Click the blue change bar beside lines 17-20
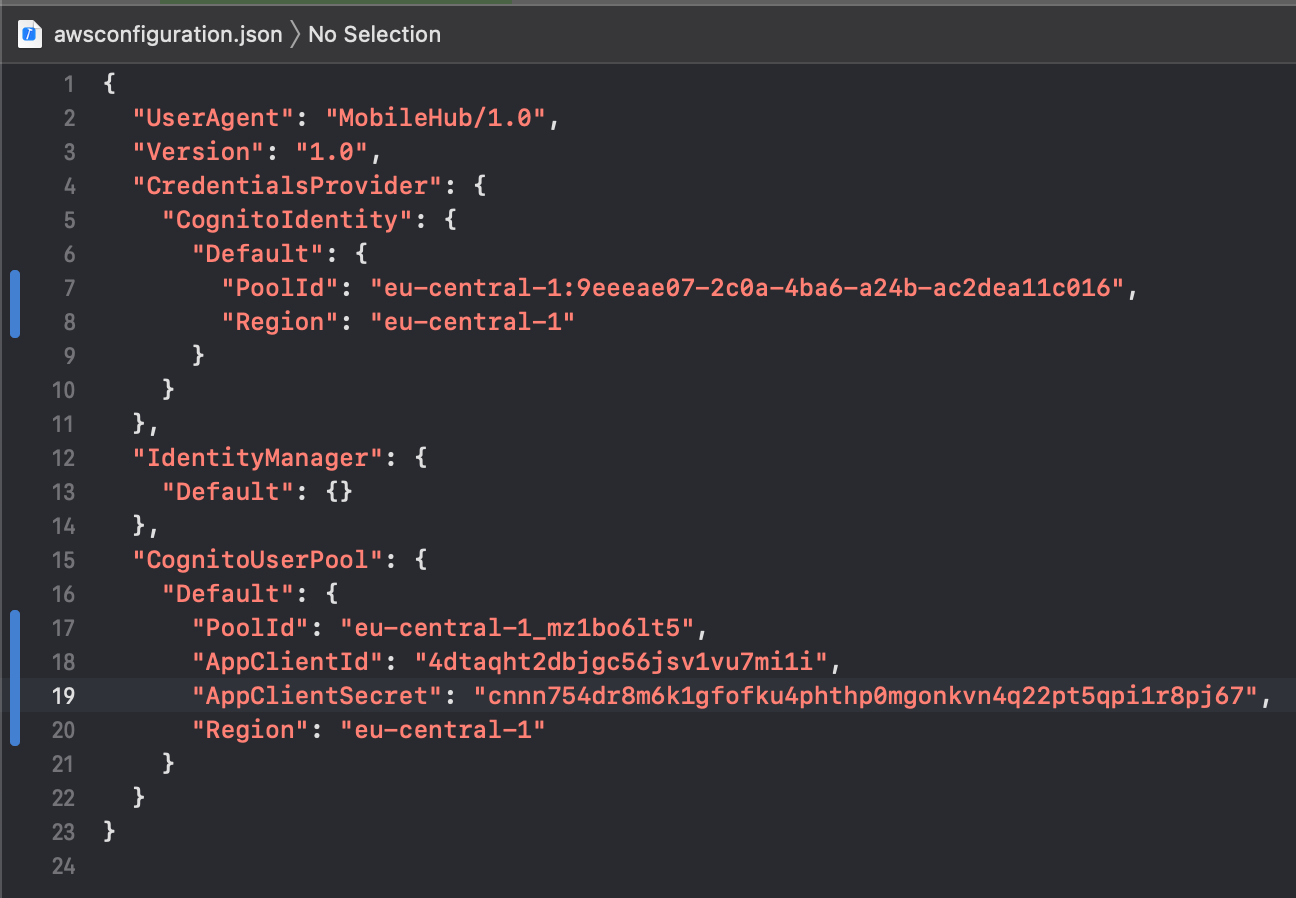The image size is (1296, 898). [14, 678]
